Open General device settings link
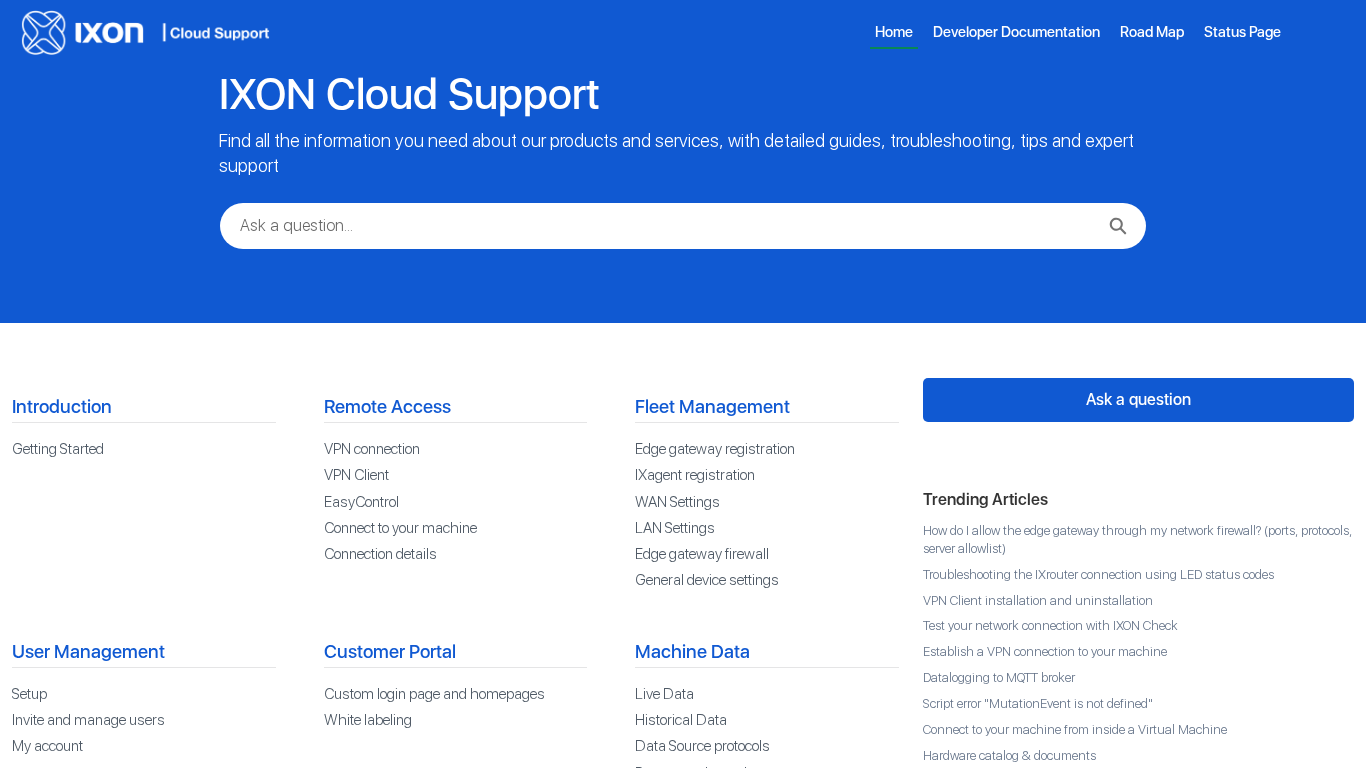Screen dimensions: 1366x768 (706, 580)
